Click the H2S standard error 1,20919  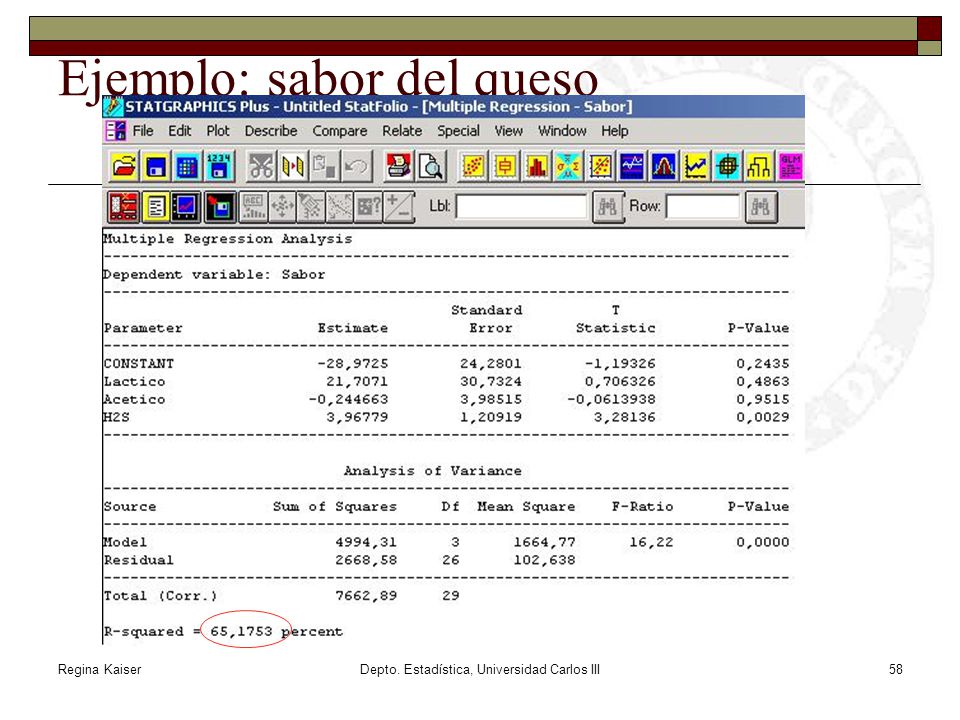491,418
